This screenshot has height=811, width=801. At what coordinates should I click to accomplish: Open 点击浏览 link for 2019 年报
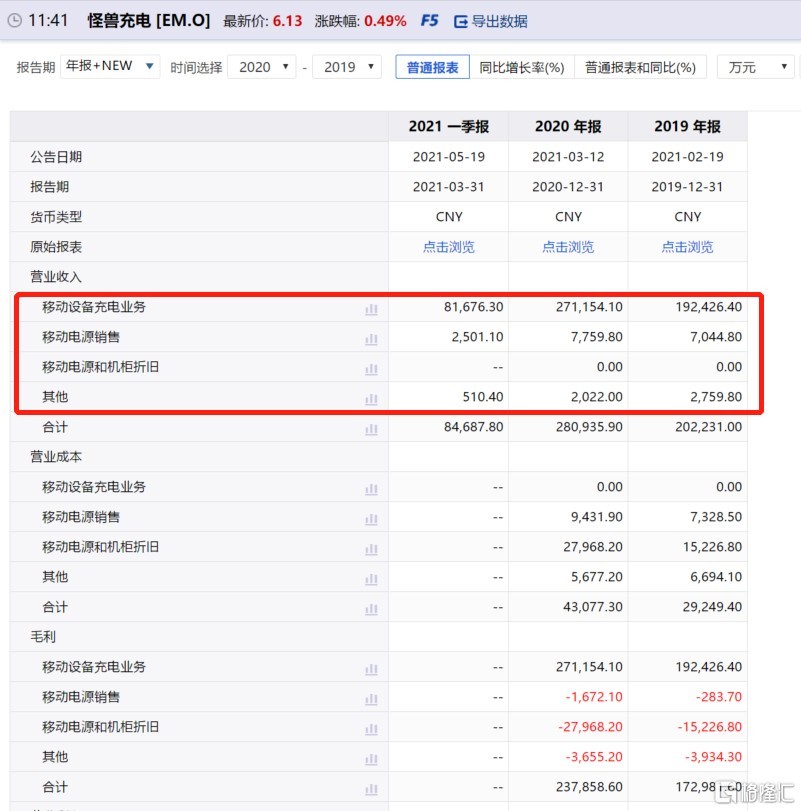click(x=687, y=247)
